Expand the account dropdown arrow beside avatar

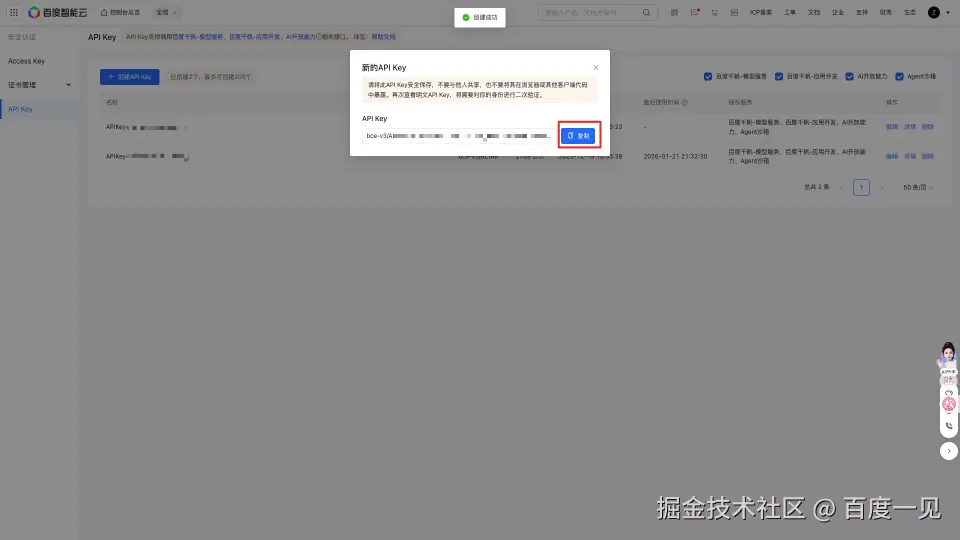948,12
